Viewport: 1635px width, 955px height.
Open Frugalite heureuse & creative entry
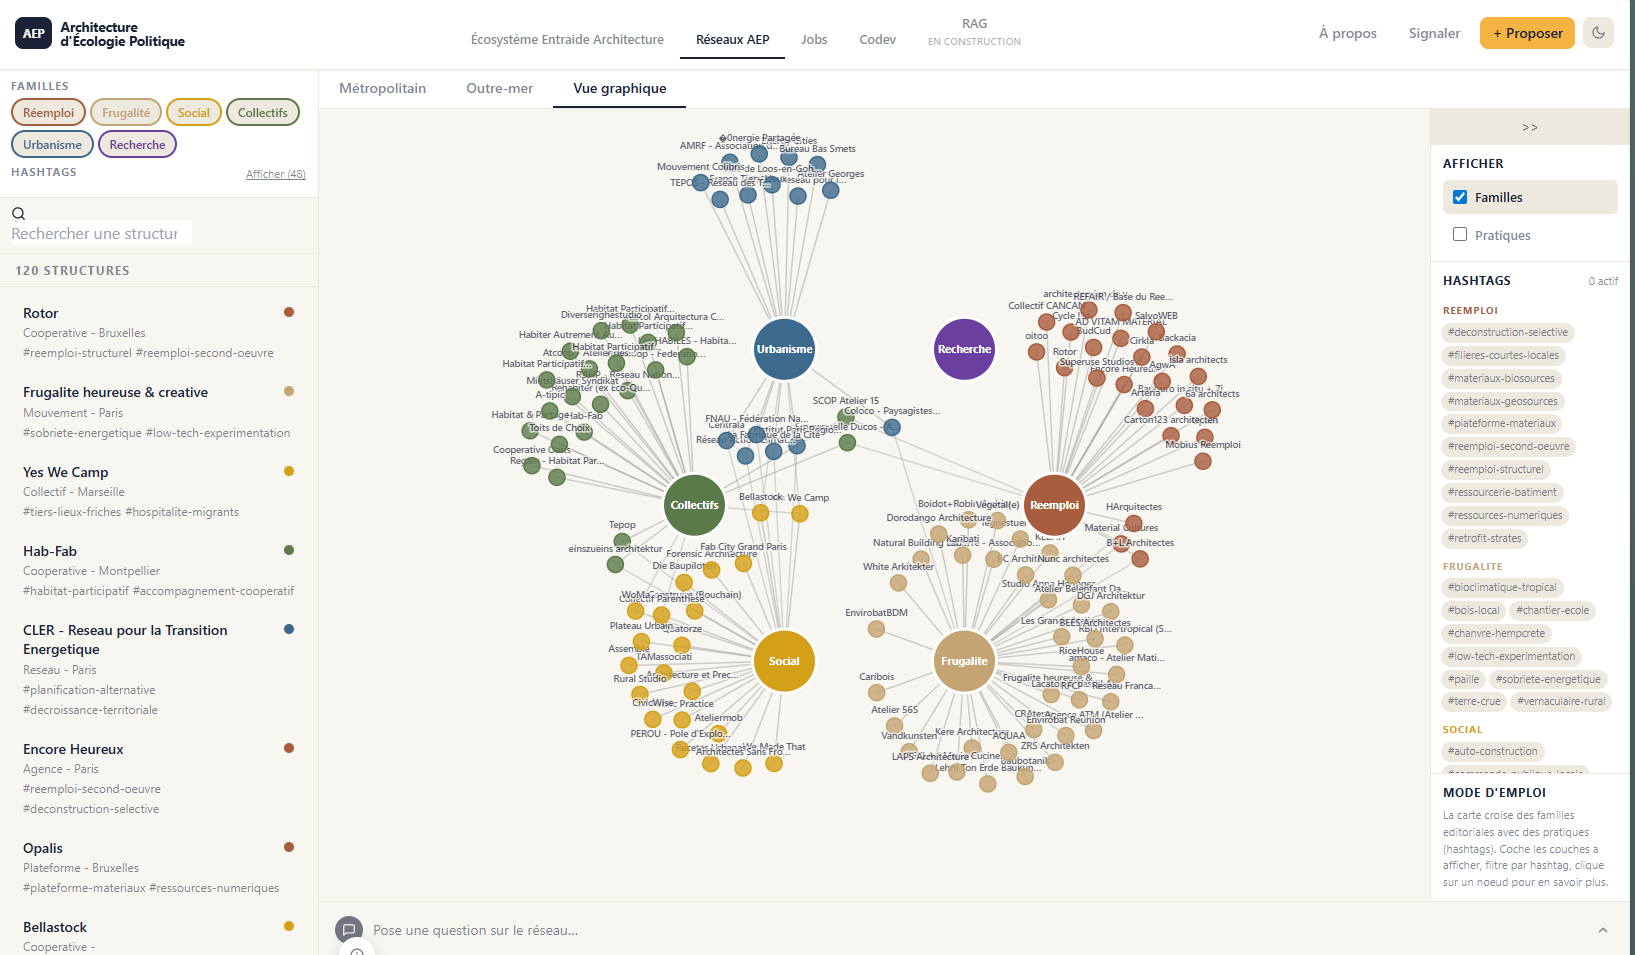coord(159,412)
